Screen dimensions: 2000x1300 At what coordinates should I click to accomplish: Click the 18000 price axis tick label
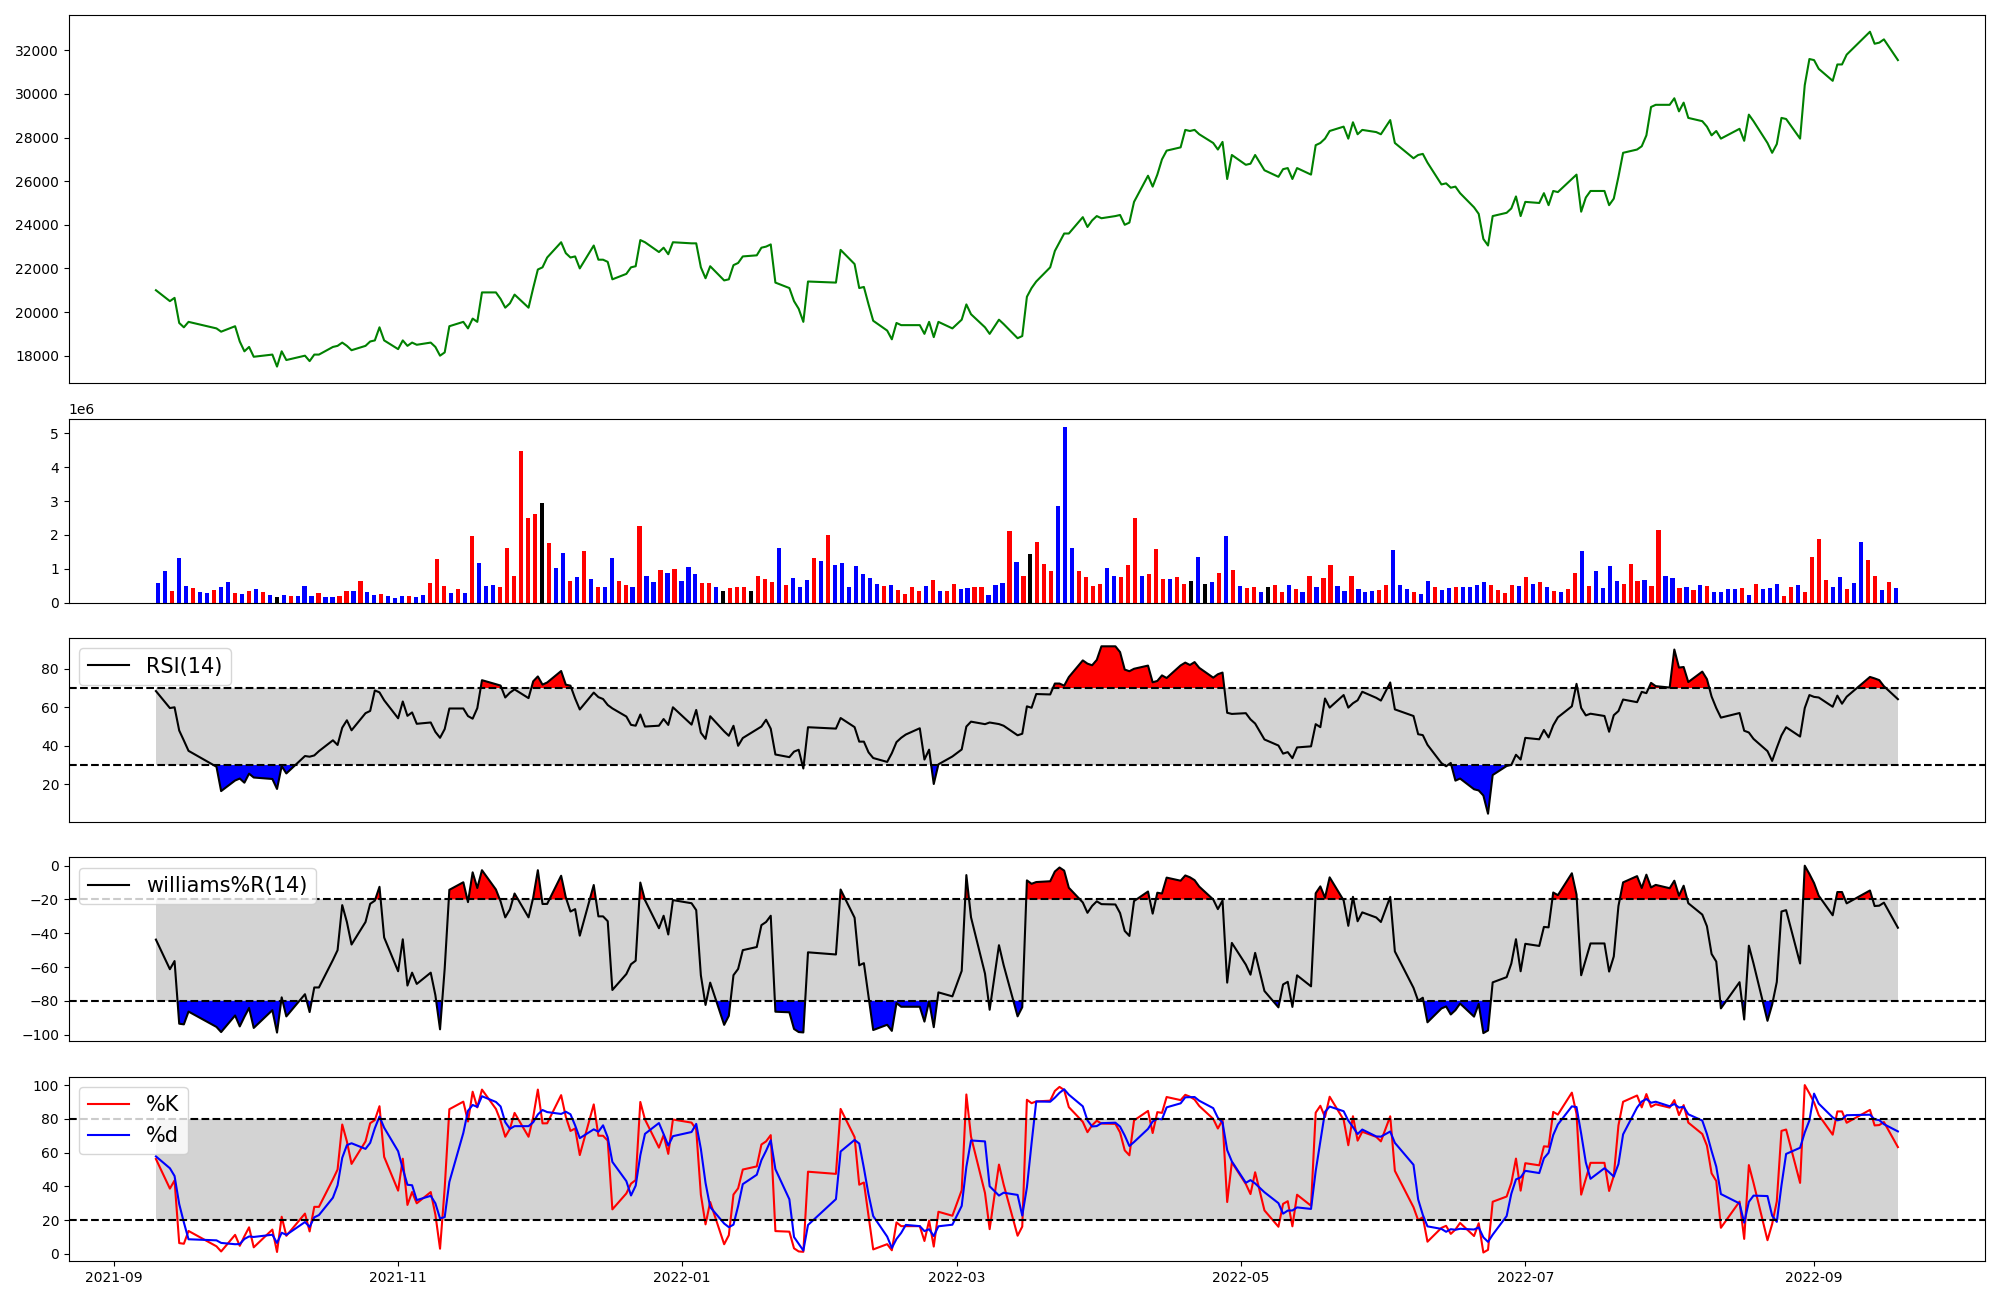coord(36,356)
